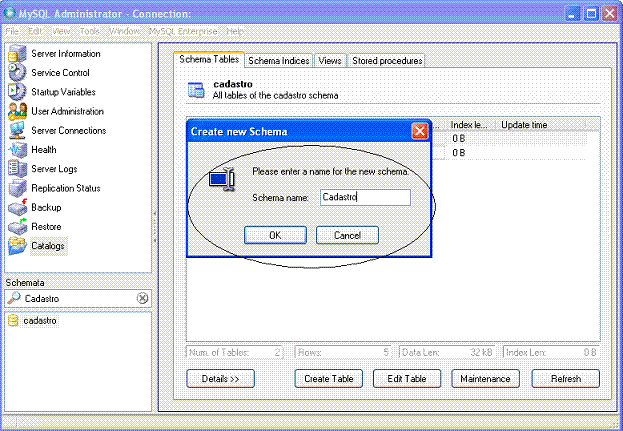Screen dimensions: 623x431
Task: Select Startup Variables in the sidebar
Action: [64, 92]
